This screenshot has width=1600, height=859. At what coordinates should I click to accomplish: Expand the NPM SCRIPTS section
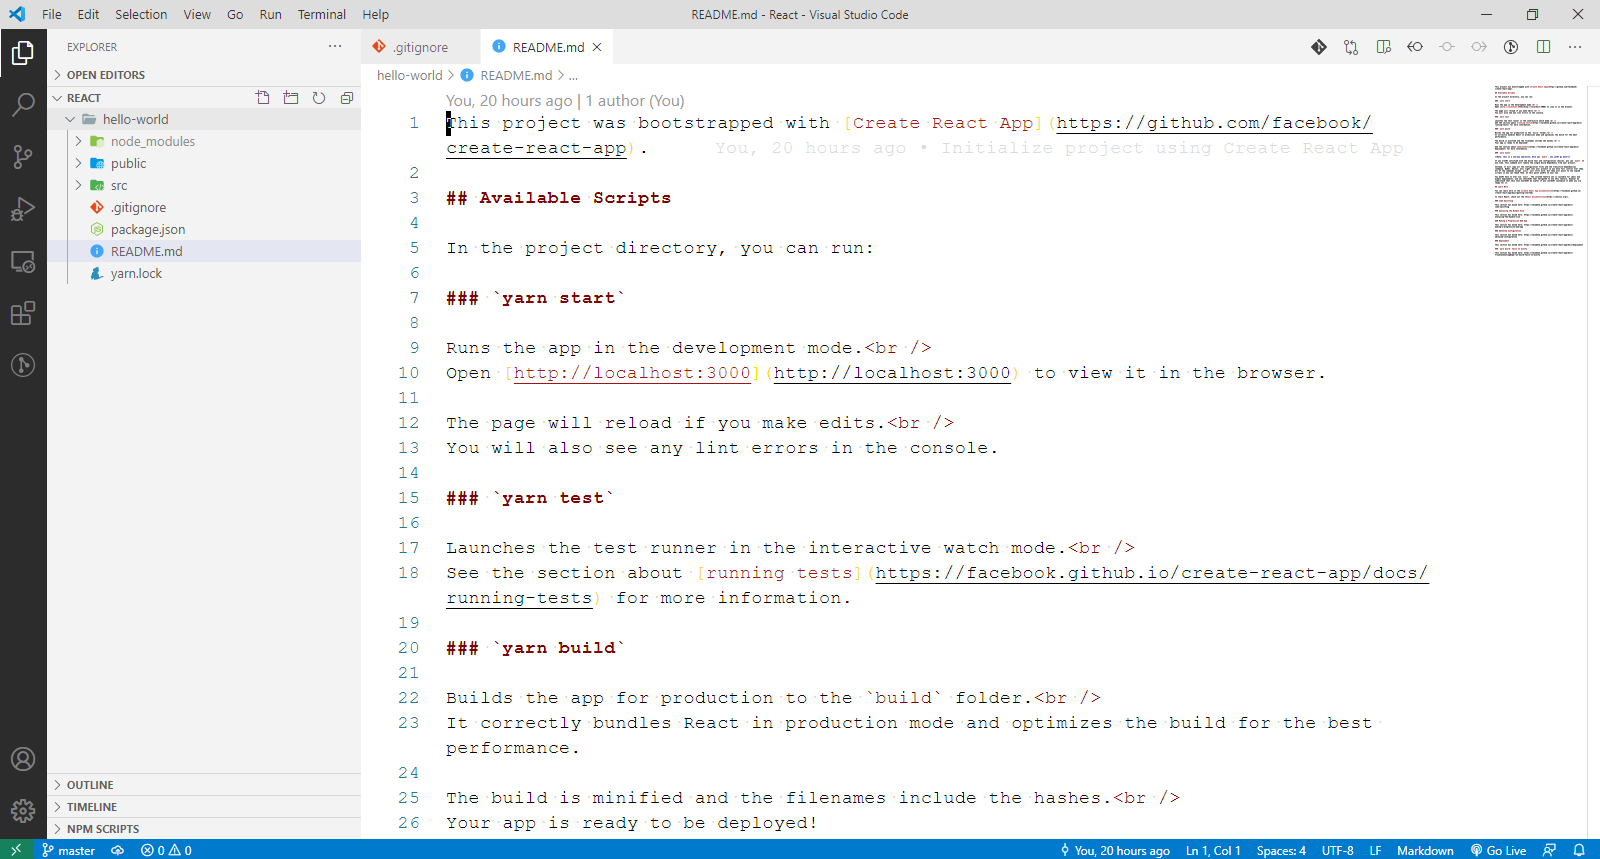tap(204, 829)
